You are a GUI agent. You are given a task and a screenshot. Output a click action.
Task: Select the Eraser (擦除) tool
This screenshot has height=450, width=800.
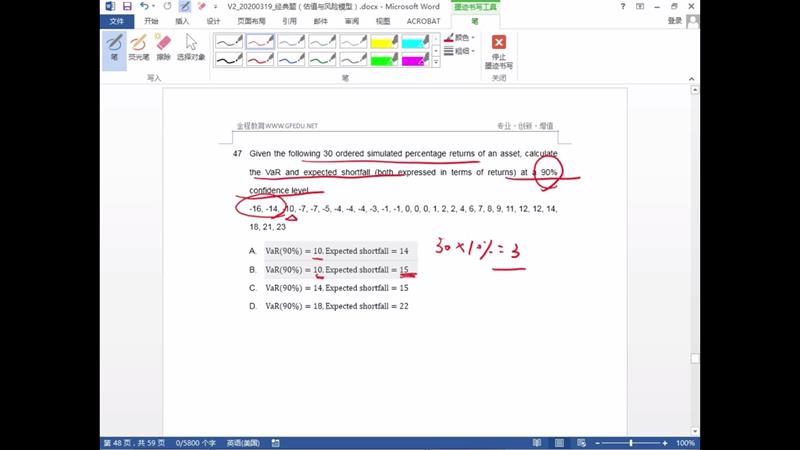tap(163, 48)
